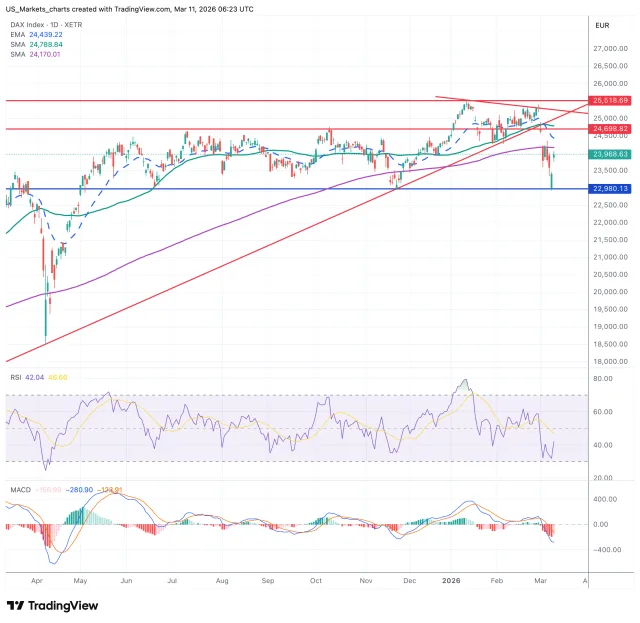Click the red 24,698.82 price label
The height and width of the screenshot is (623, 640).
point(610,129)
